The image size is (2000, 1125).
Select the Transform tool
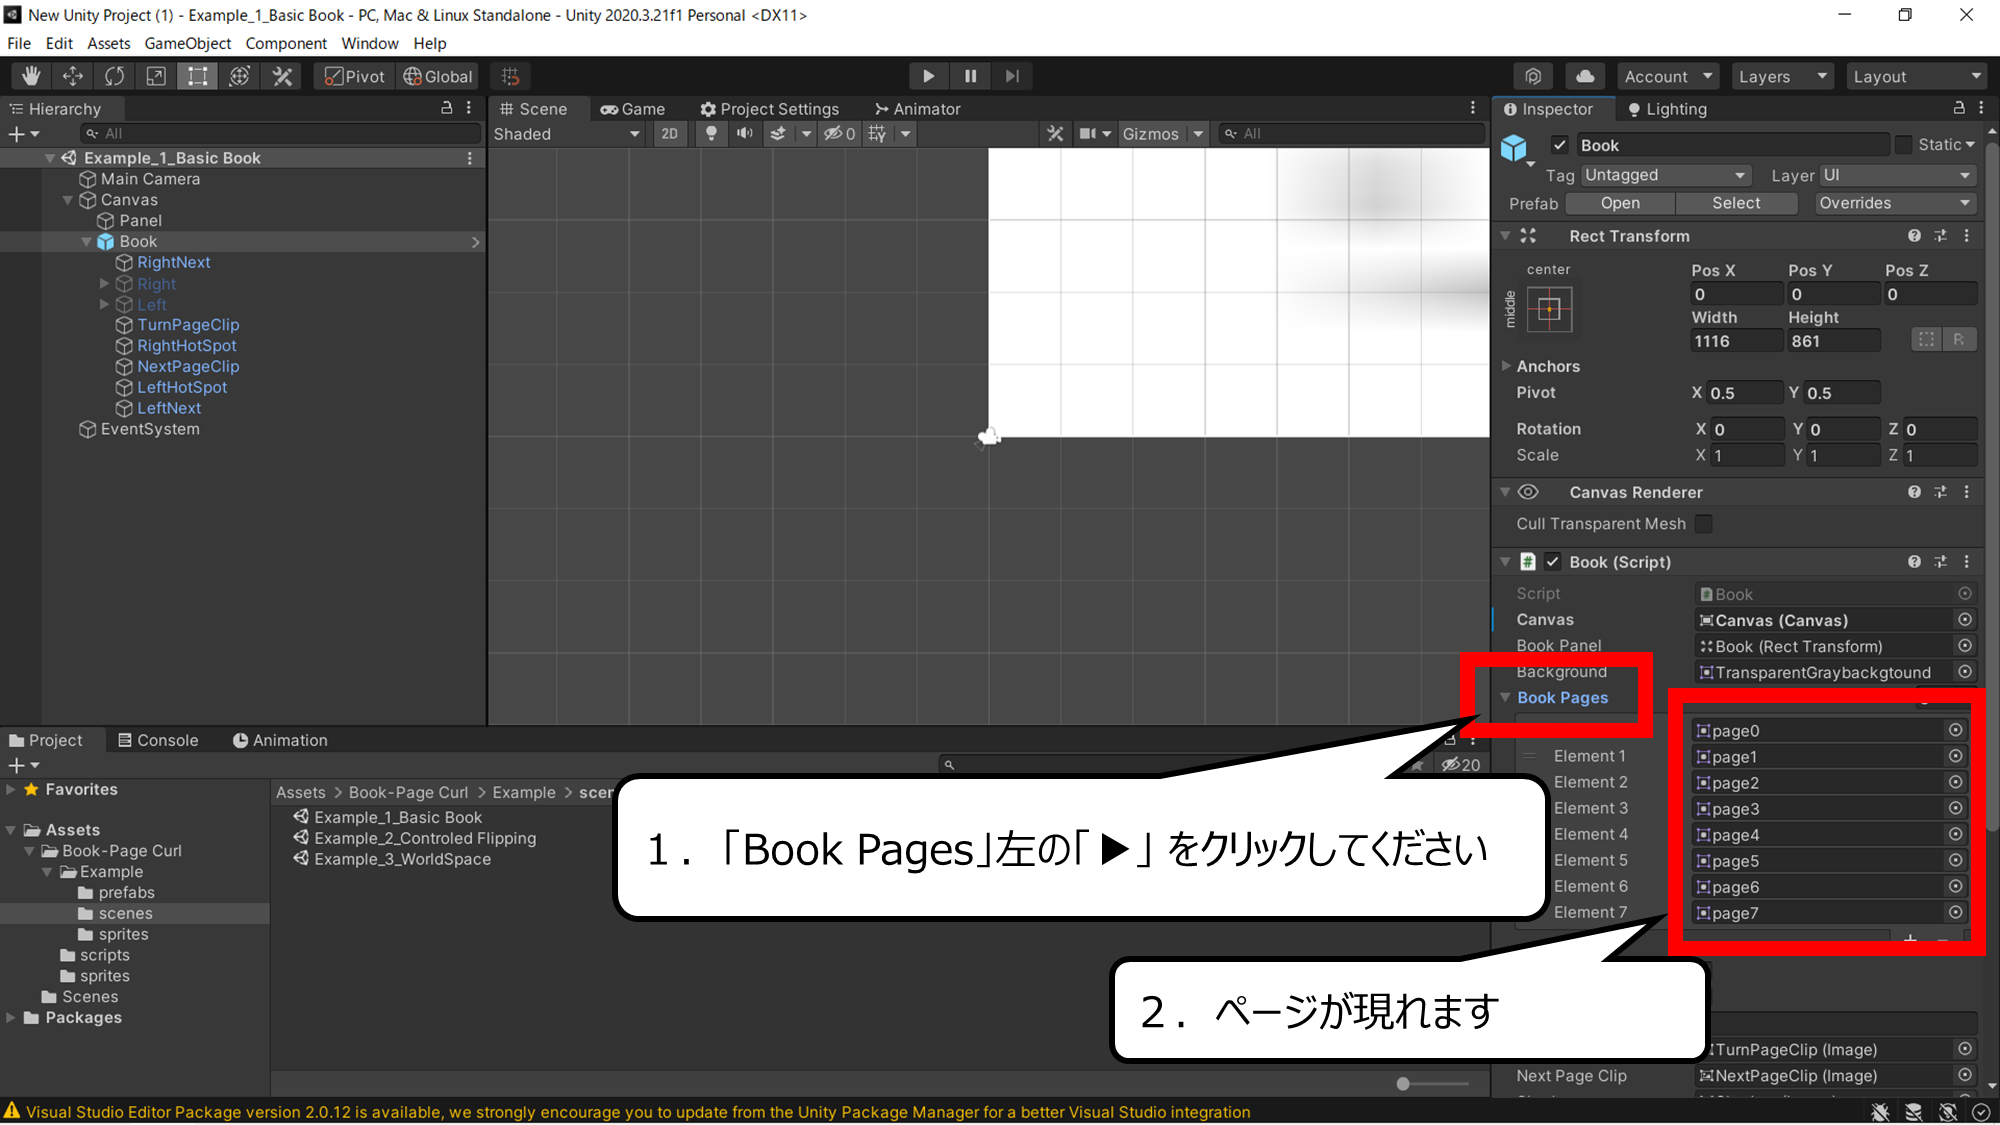[240, 76]
